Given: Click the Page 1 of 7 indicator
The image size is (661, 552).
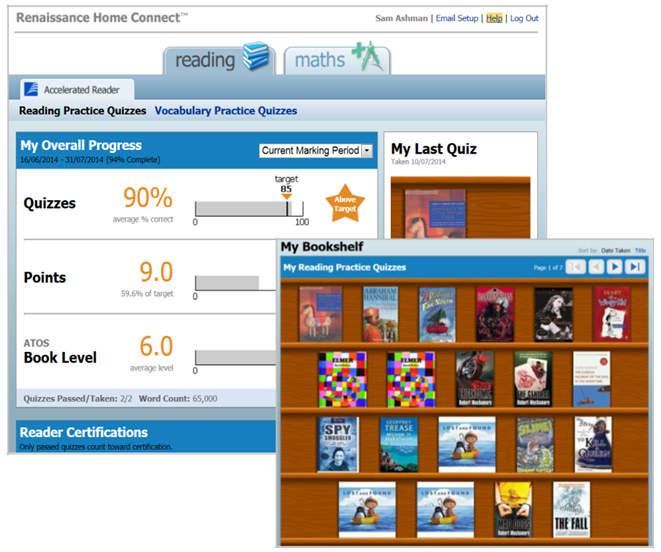Looking at the screenshot, I should coord(548,267).
